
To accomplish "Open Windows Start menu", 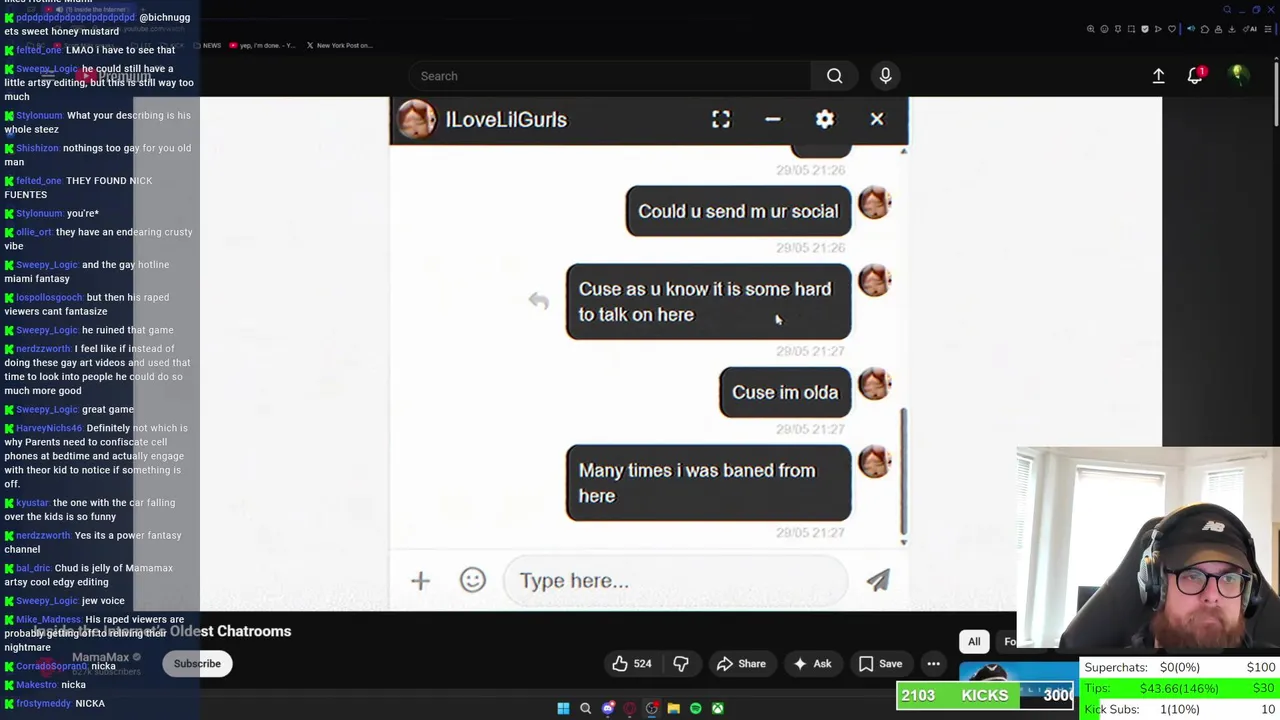I will point(563,709).
